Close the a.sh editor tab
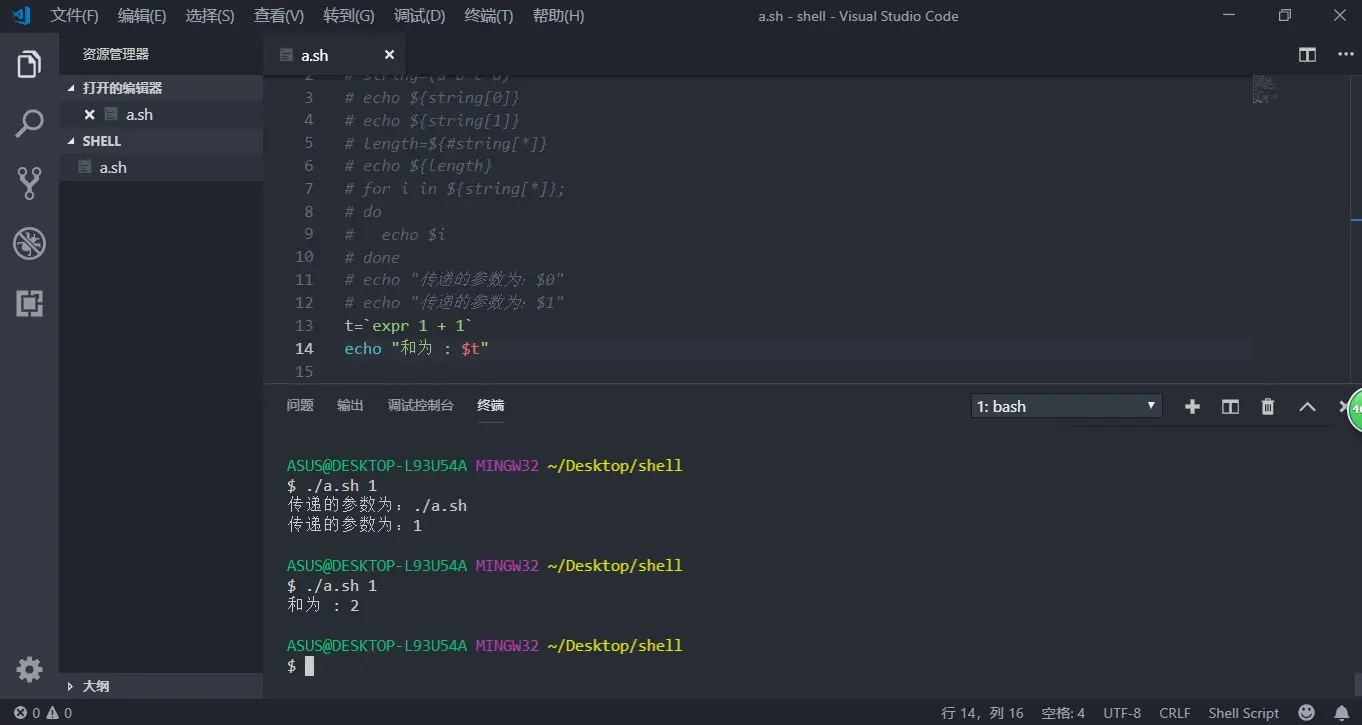This screenshot has height=725, width=1362. 389,55
